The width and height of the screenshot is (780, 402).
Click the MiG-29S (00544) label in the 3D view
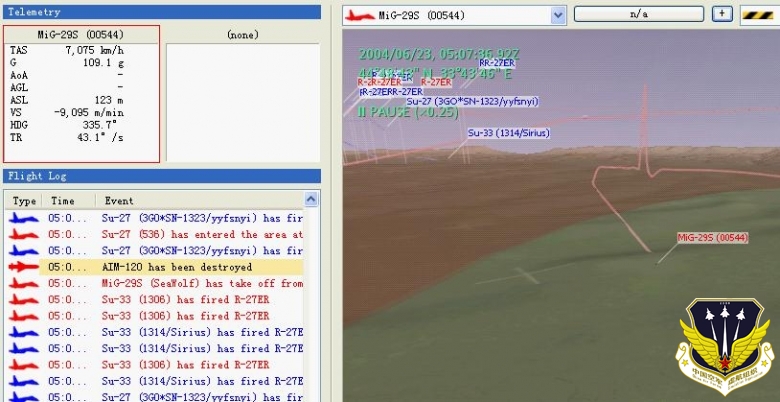(712, 238)
